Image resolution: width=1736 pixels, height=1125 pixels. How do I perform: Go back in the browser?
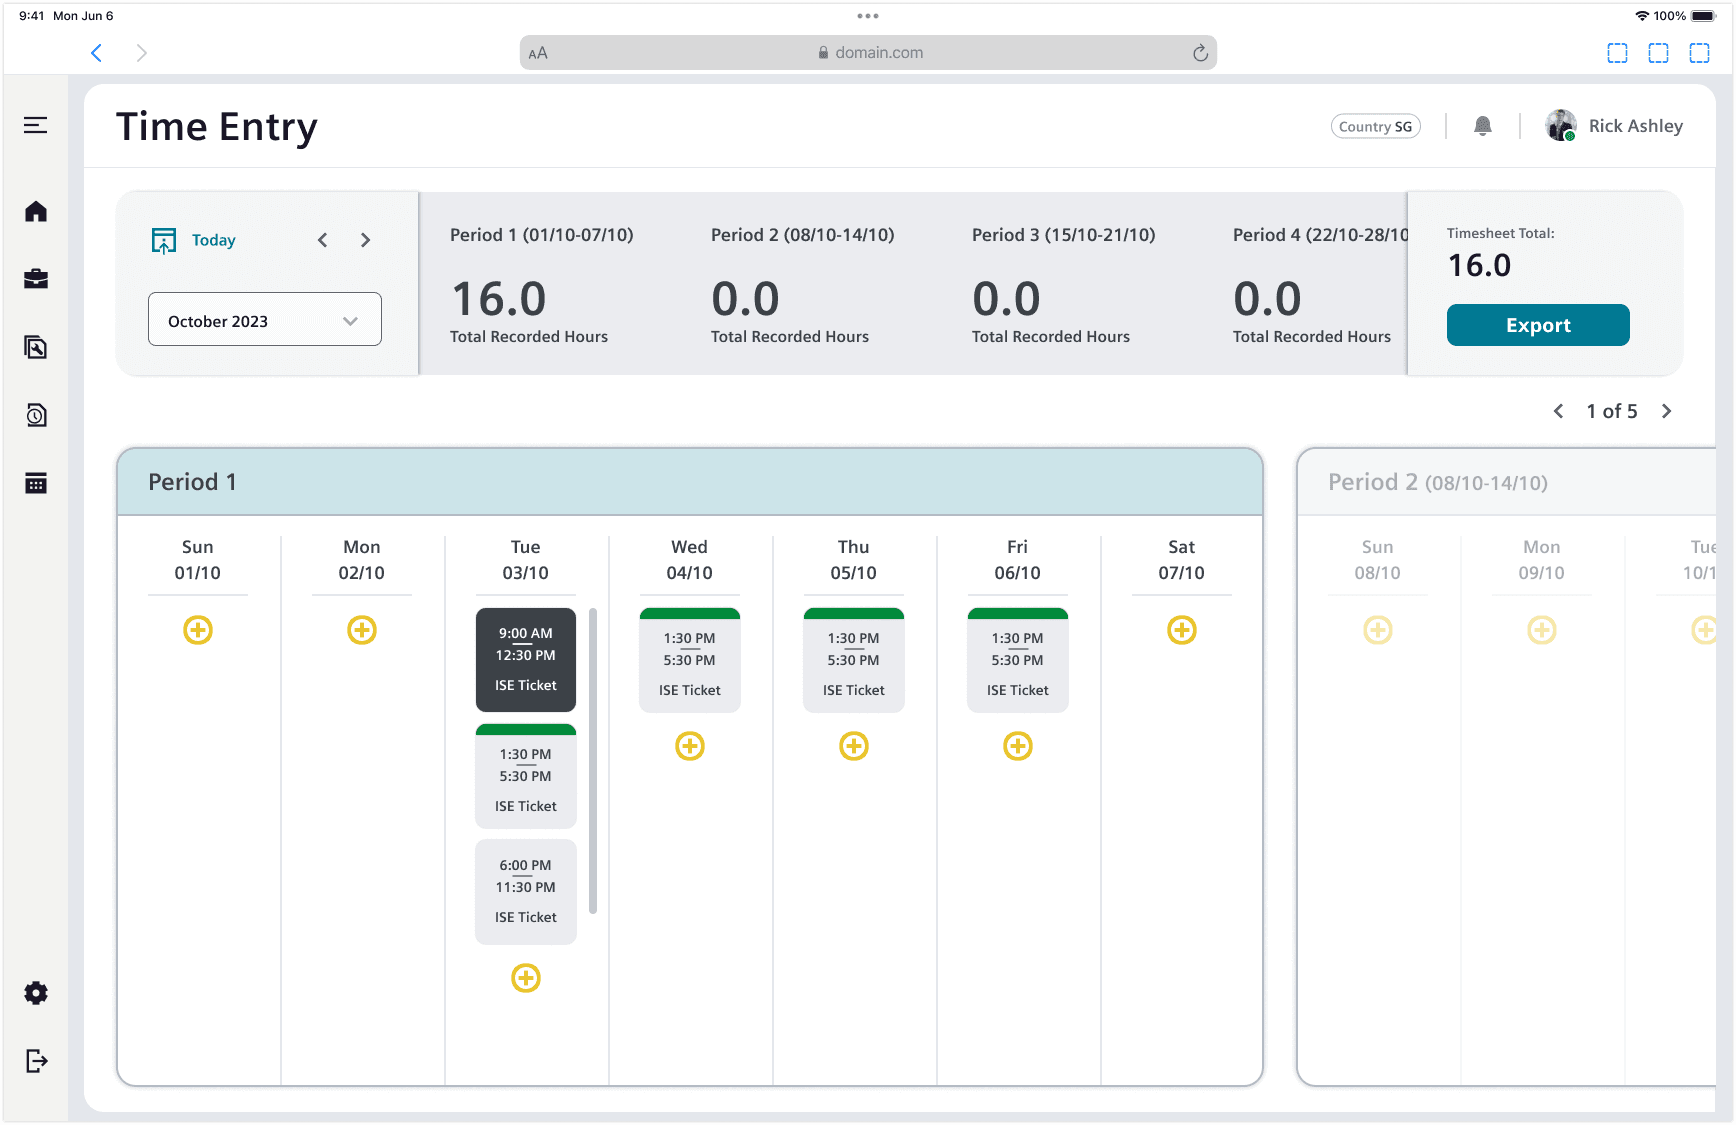coord(97,53)
